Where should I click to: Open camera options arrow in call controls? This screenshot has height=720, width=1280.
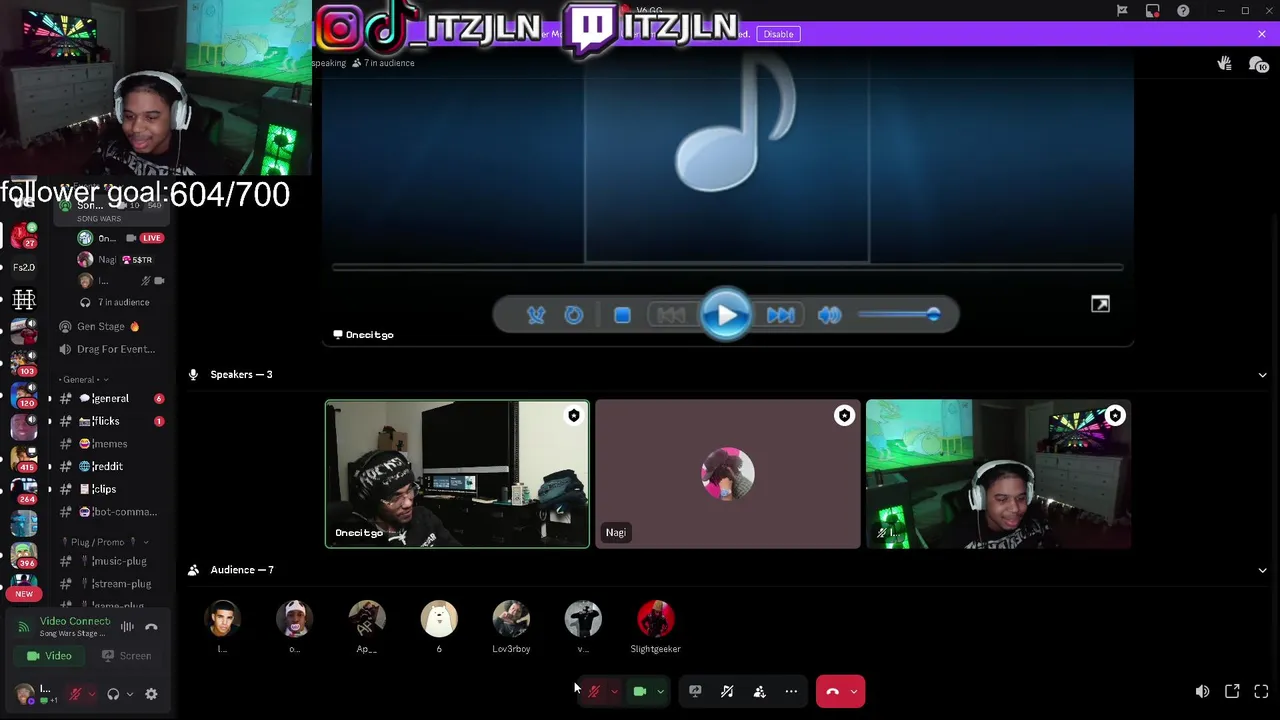tap(660, 691)
